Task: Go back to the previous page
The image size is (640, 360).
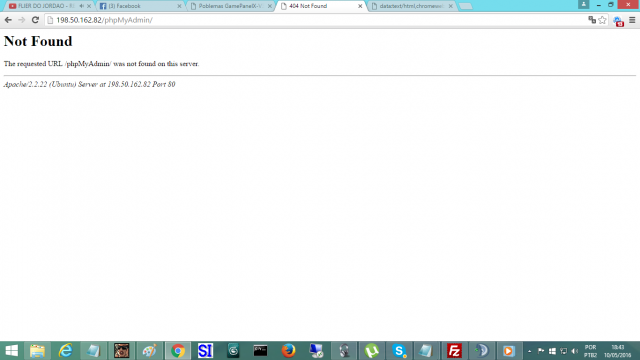Action: 8,20
